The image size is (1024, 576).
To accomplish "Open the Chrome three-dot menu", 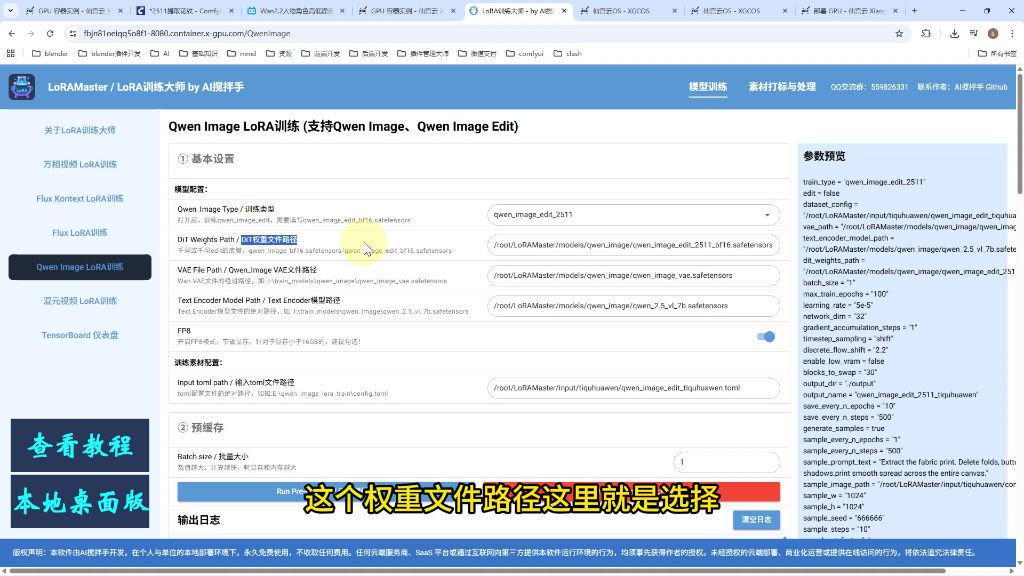I will tap(1012, 33).
